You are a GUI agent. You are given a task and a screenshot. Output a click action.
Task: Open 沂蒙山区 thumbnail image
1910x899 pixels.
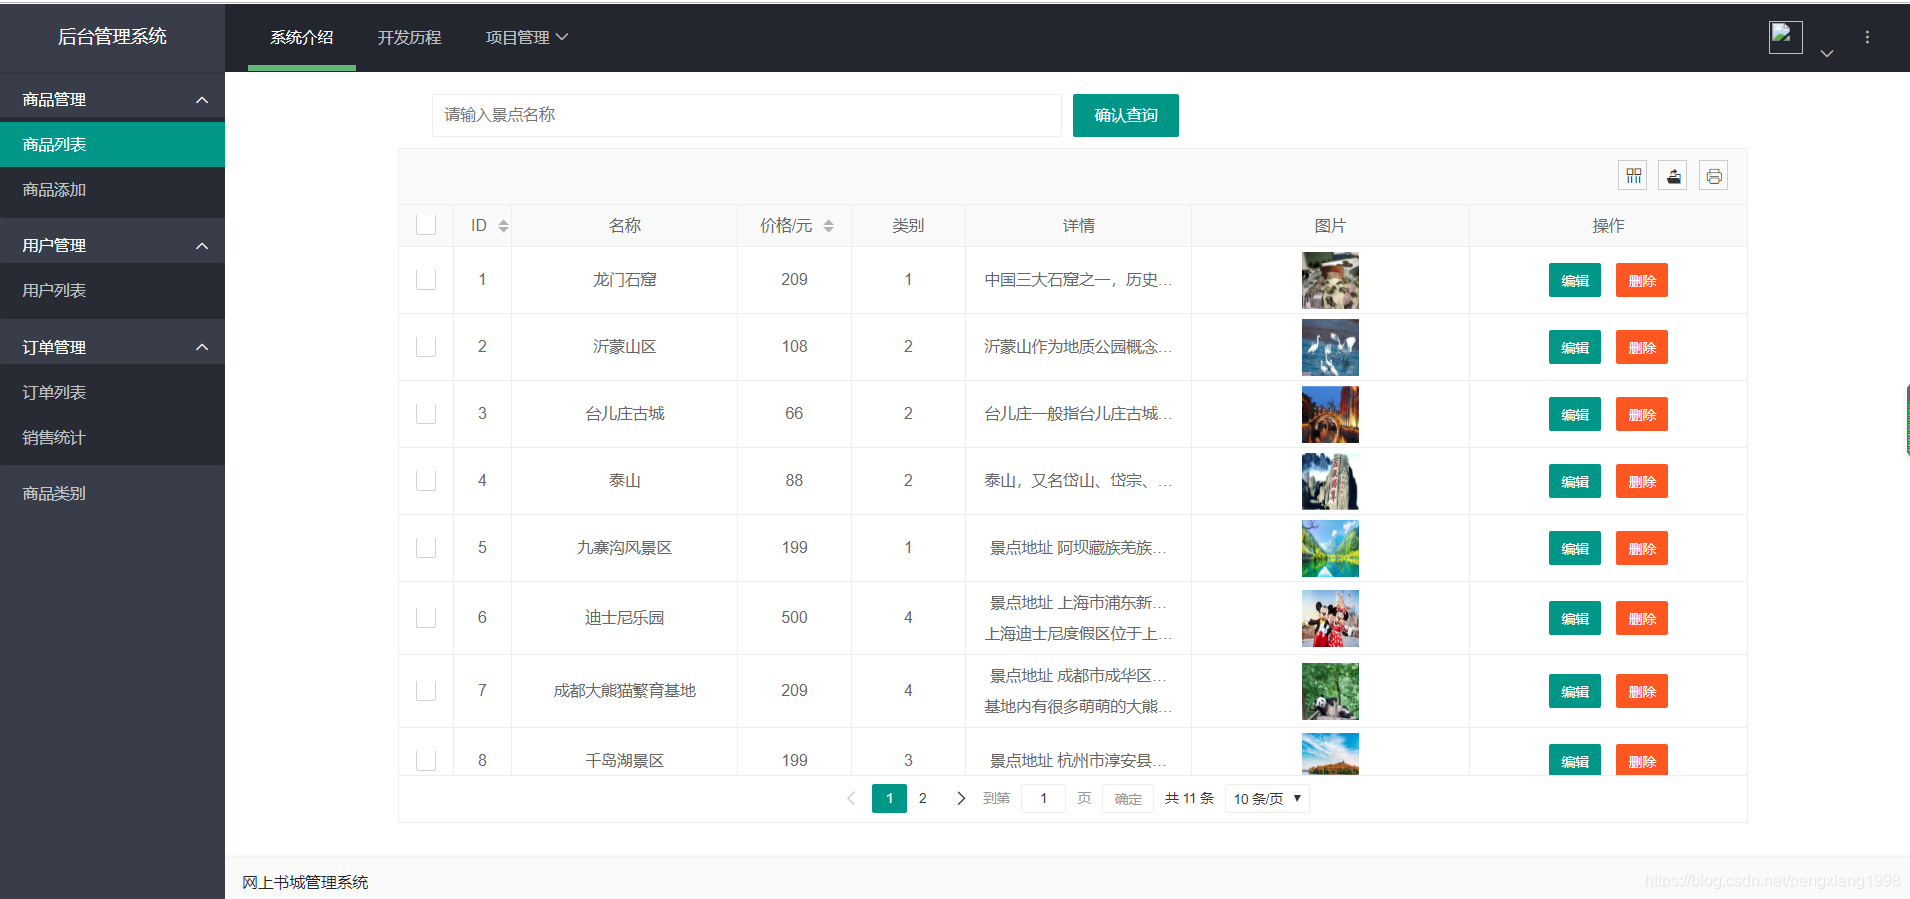coord(1330,347)
